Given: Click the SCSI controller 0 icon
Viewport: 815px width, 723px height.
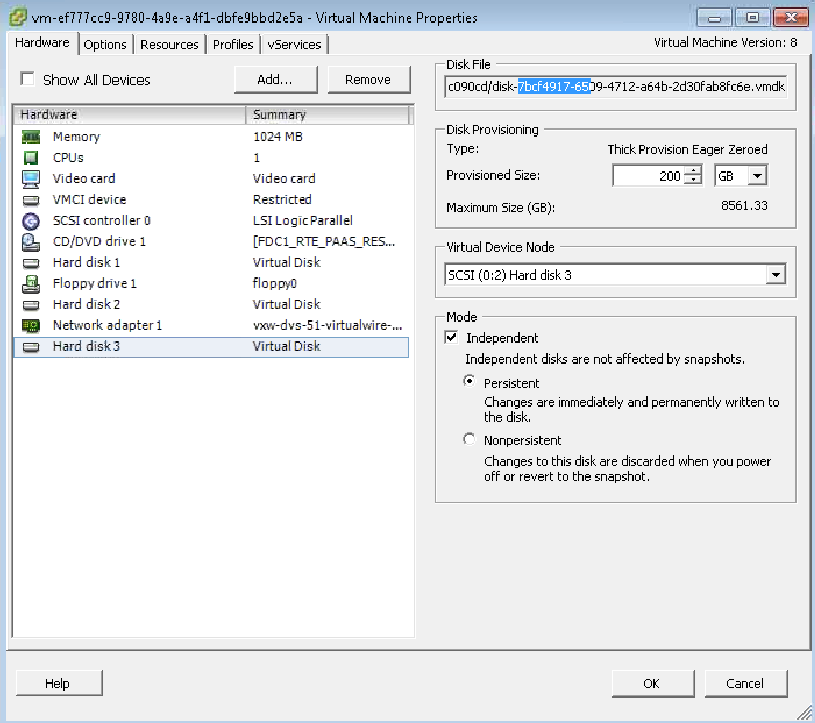Looking at the screenshot, I should point(31,221).
